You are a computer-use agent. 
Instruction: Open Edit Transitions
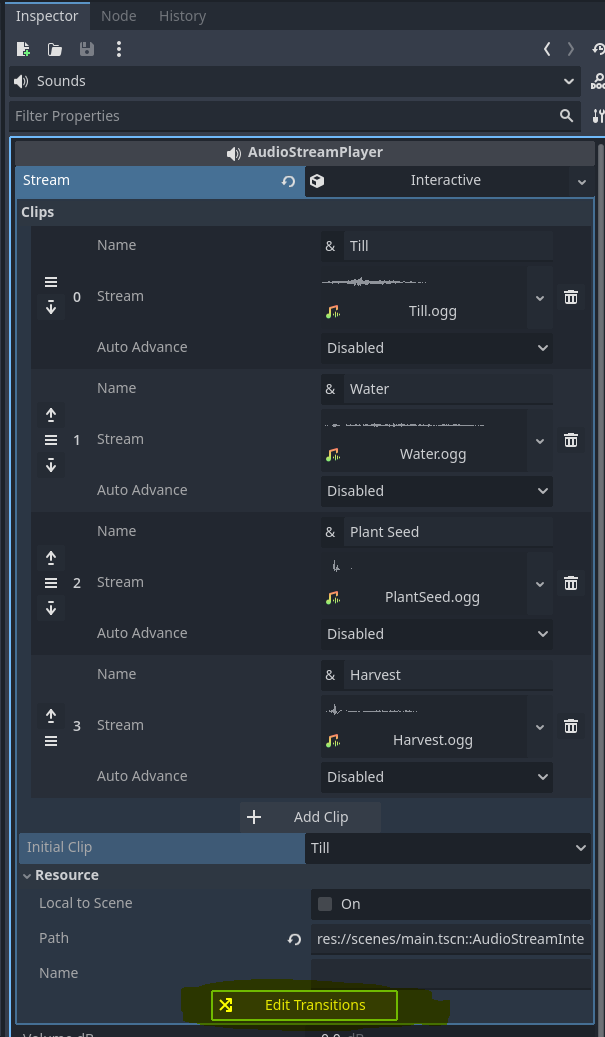pyautogui.click(x=303, y=1004)
